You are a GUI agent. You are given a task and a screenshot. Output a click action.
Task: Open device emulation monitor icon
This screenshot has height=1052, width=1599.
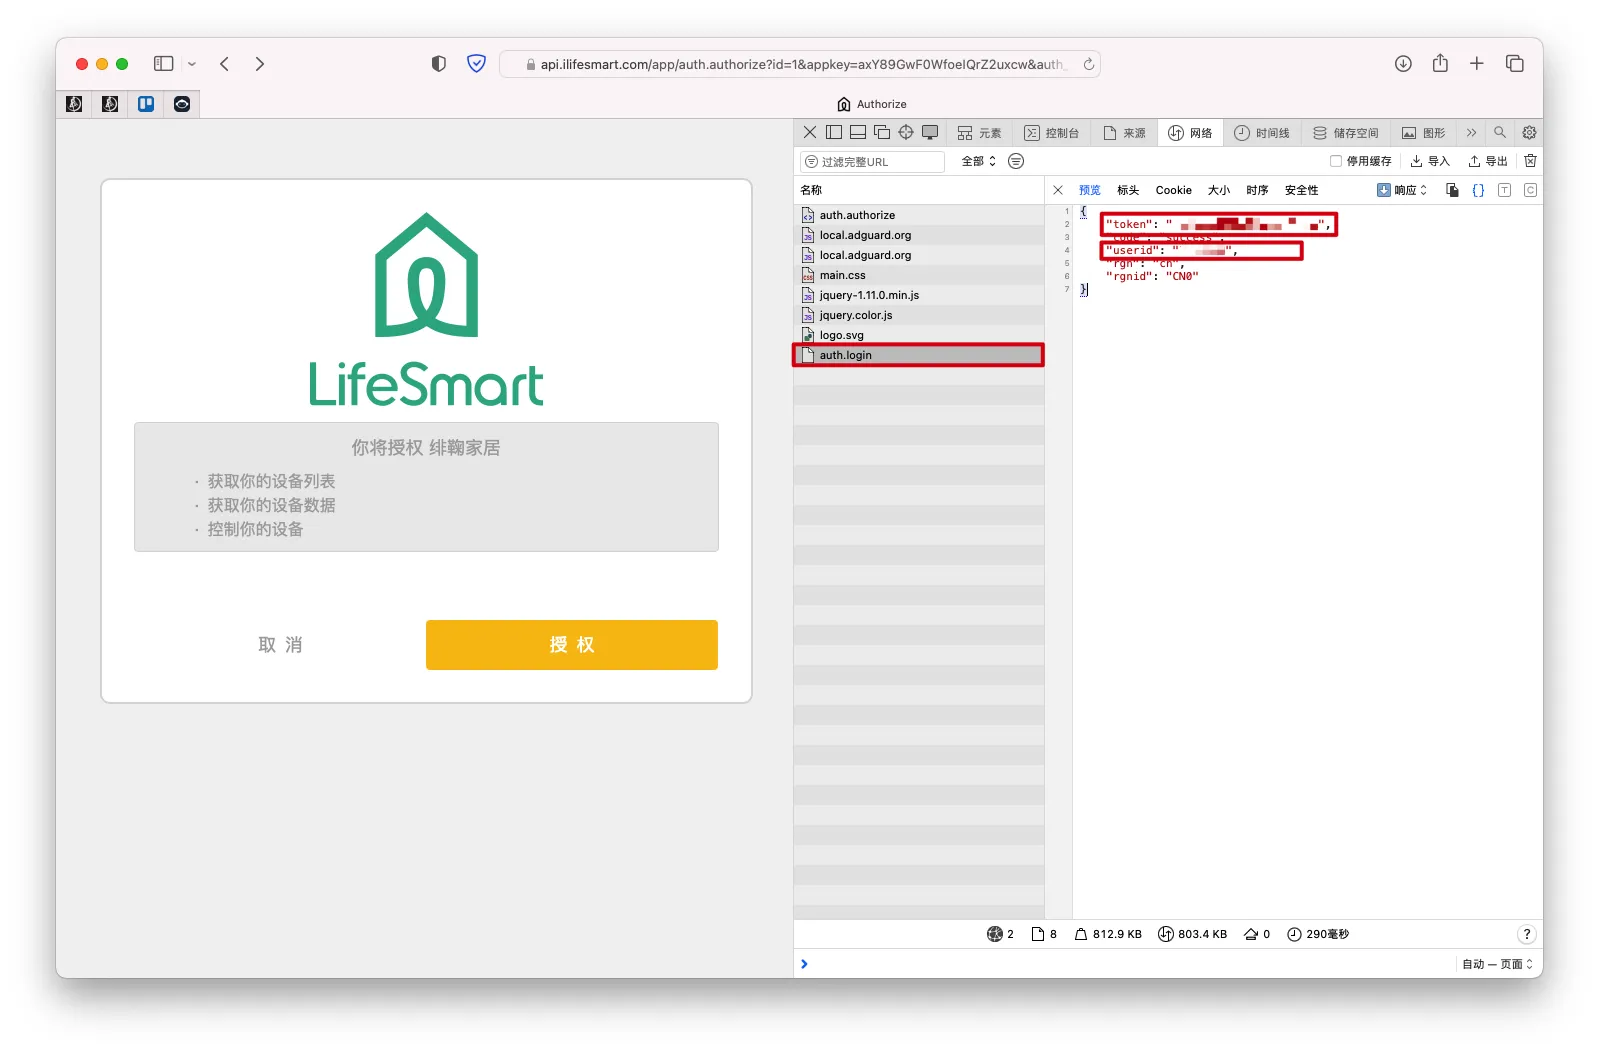click(x=930, y=132)
